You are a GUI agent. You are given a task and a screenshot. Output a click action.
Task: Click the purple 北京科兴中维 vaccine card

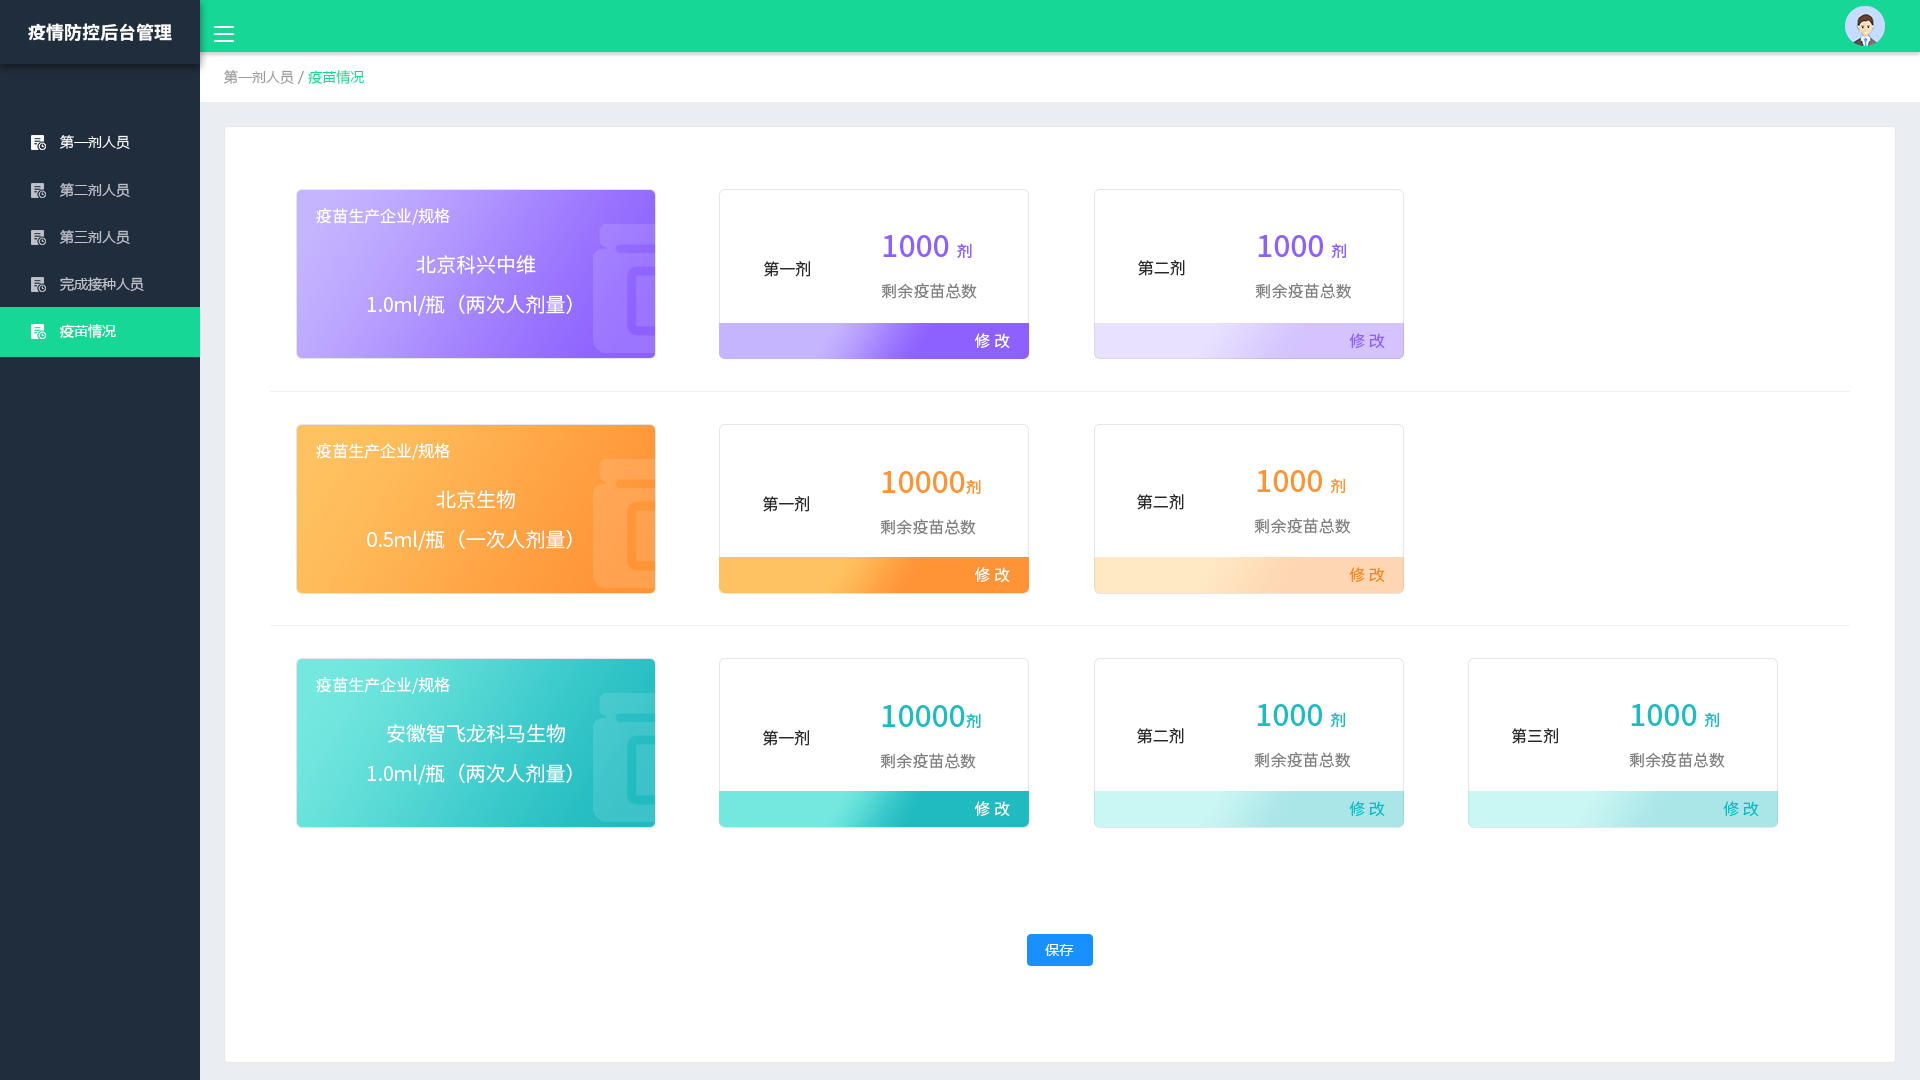(476, 274)
